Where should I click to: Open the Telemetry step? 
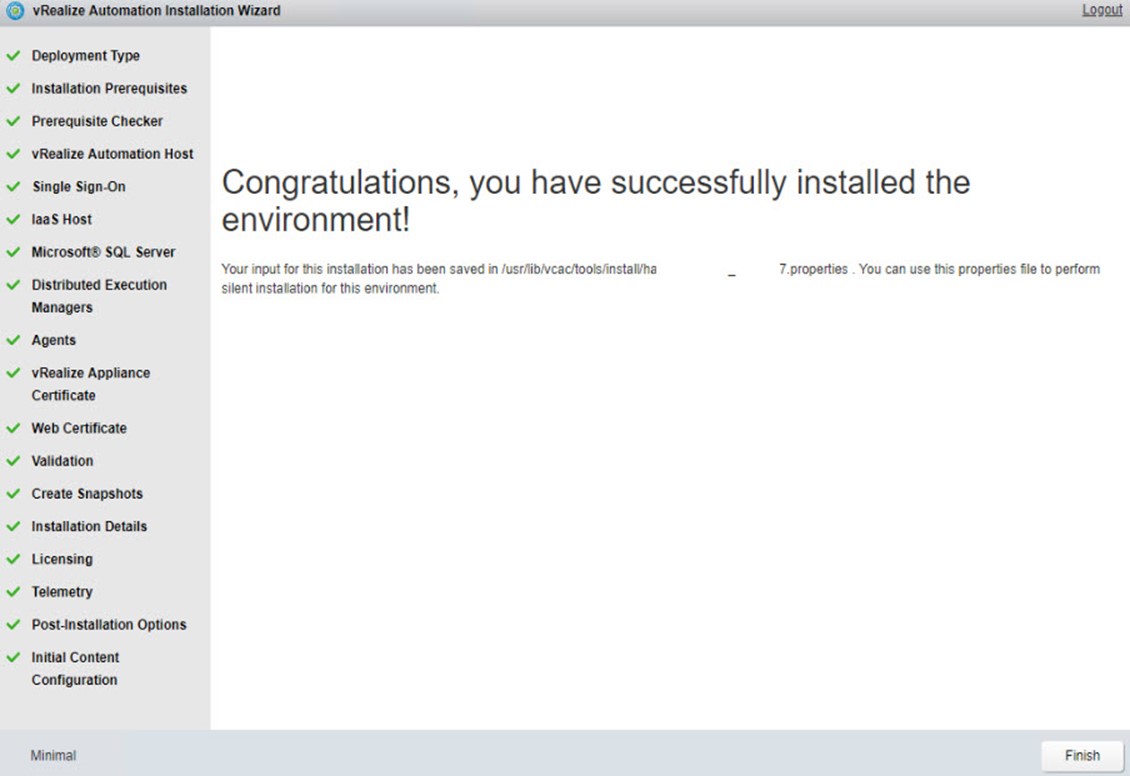click(62, 592)
